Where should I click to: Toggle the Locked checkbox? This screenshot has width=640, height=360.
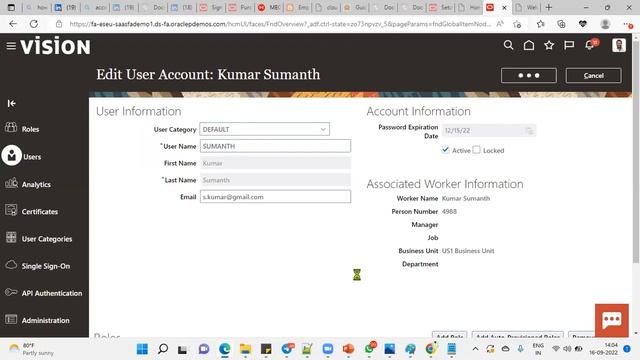(476, 150)
